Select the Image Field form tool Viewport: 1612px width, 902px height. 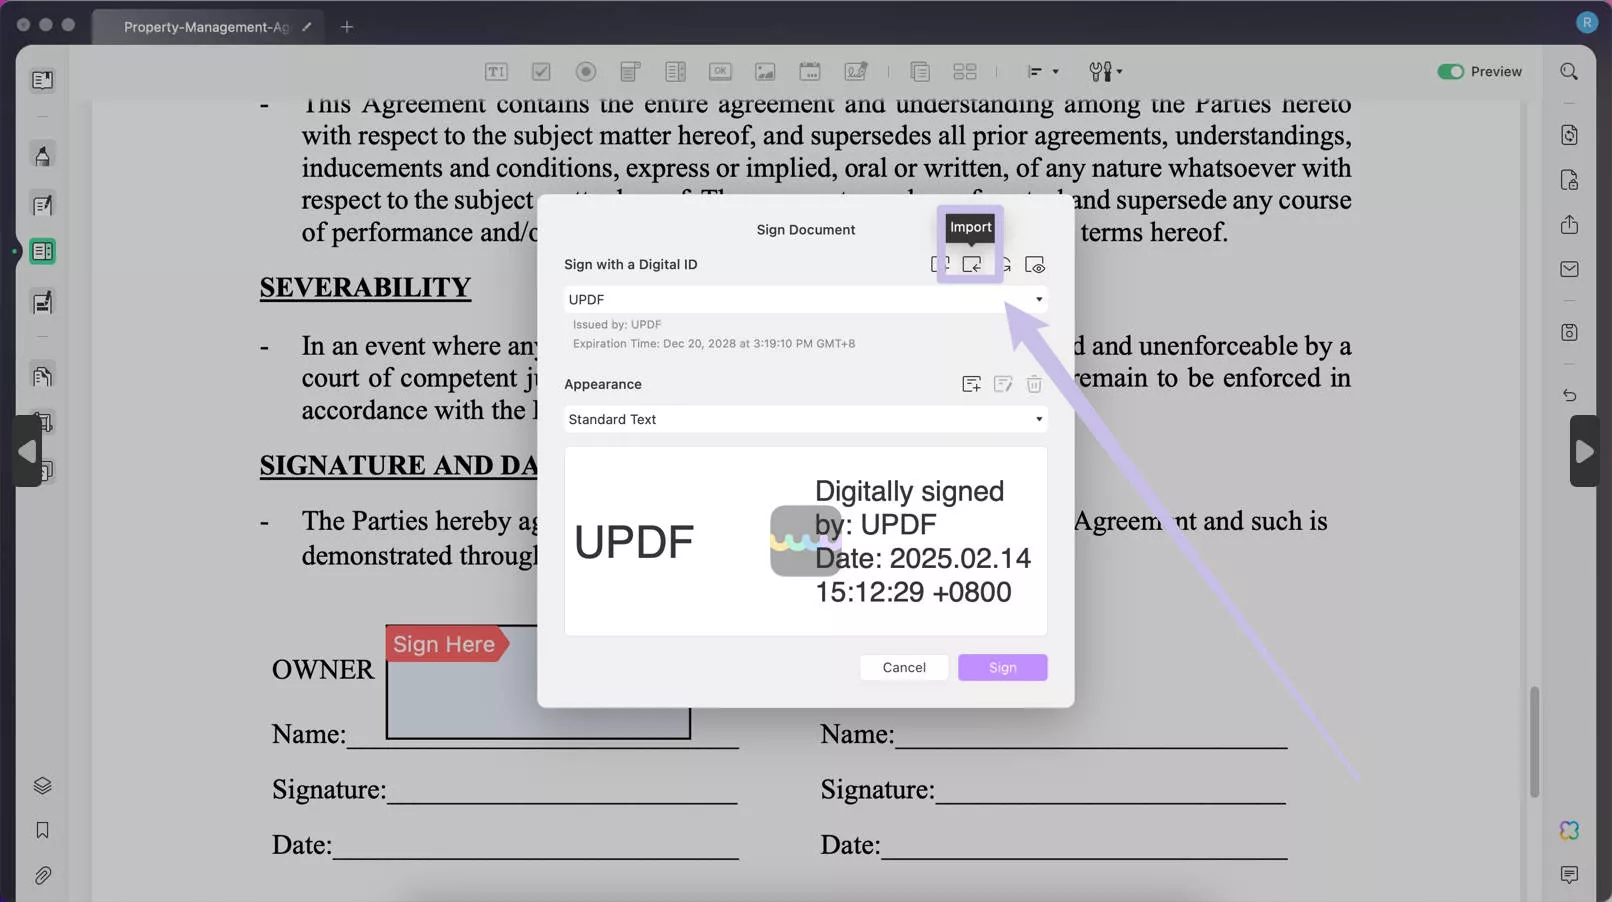click(x=765, y=71)
